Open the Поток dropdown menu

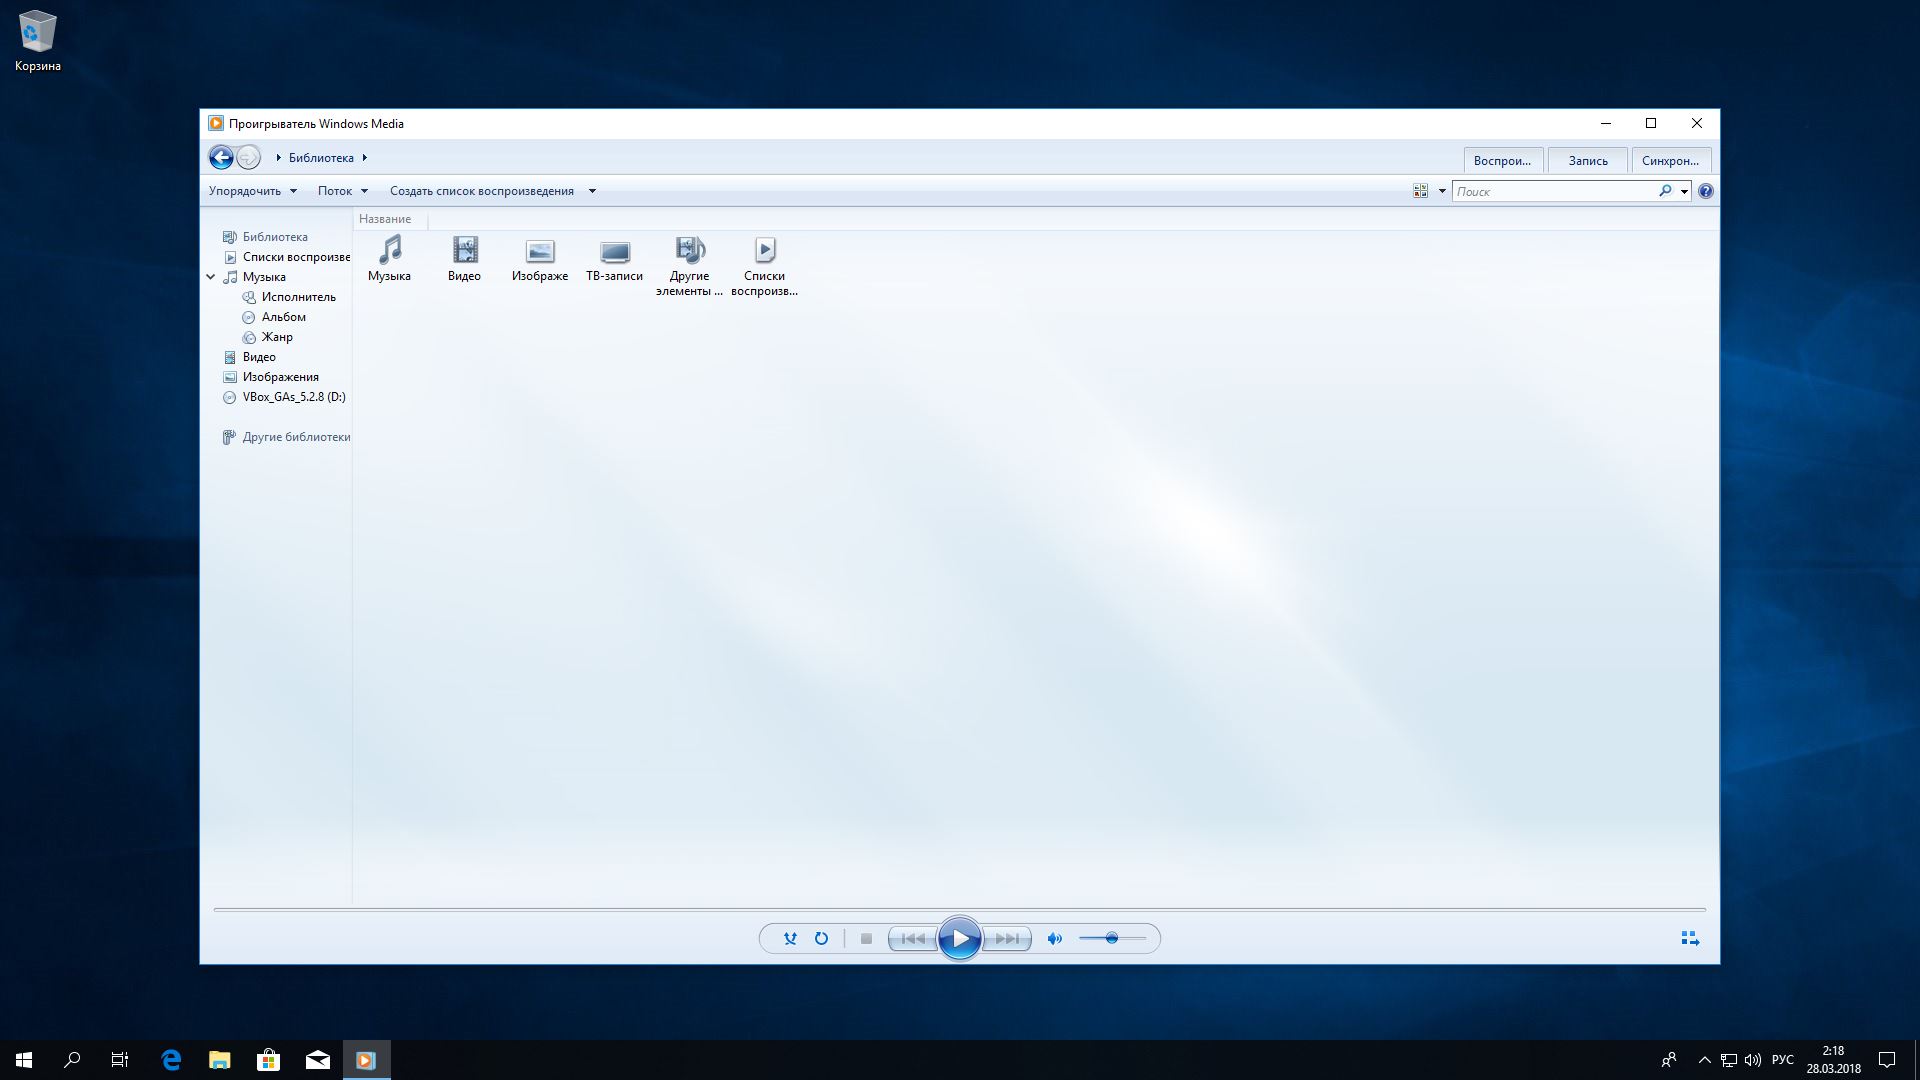tap(342, 191)
